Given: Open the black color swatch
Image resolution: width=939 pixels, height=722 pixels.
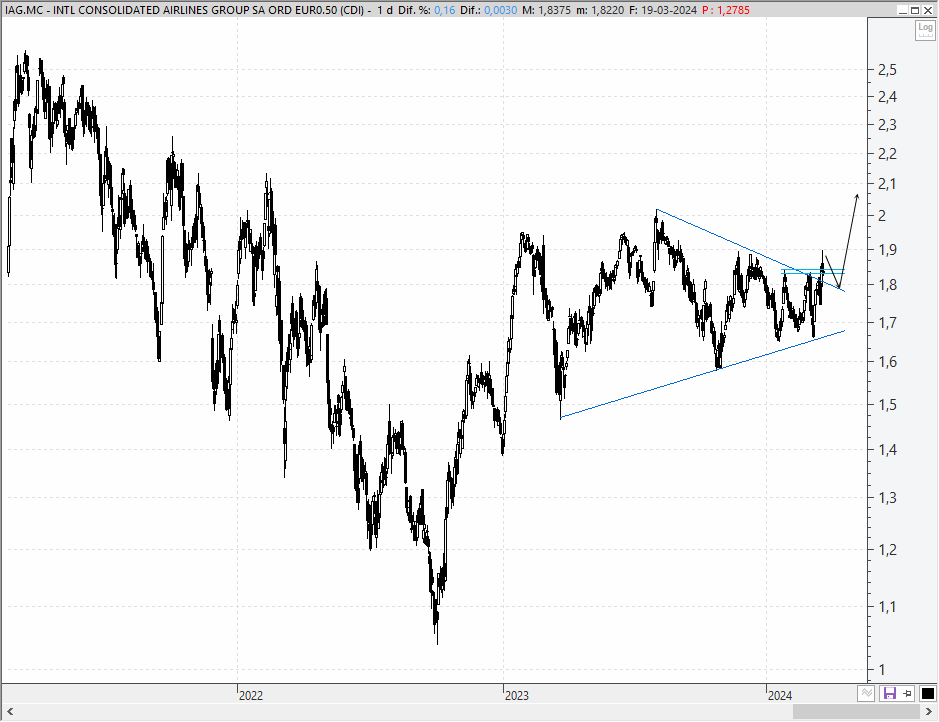Looking at the screenshot, I should click(x=928, y=694).
